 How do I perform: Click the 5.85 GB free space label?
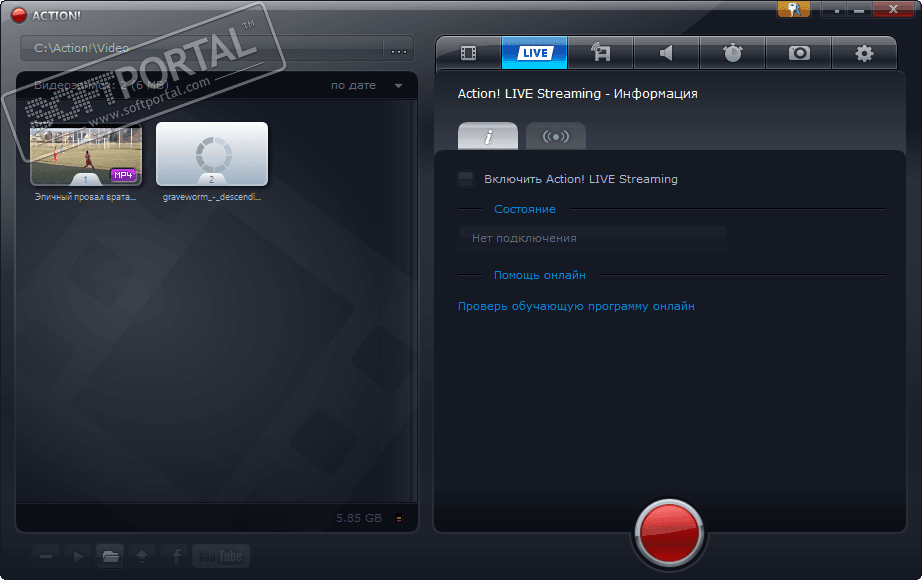point(359,518)
